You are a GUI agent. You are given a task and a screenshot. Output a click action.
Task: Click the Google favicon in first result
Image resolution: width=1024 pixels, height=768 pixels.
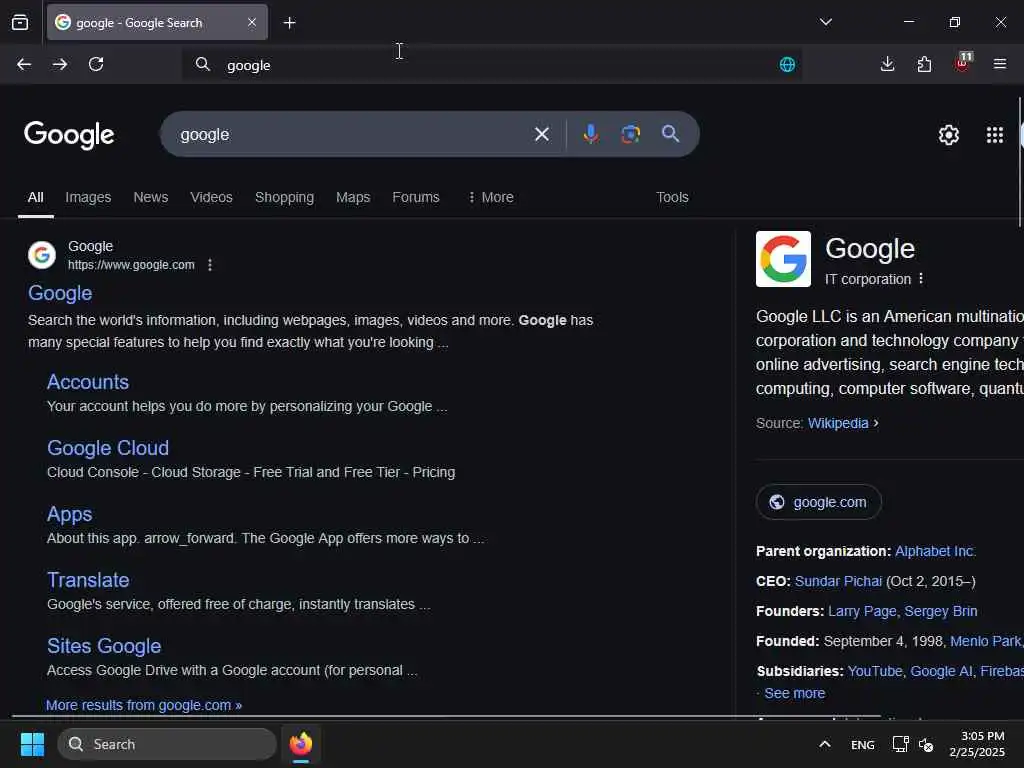click(x=42, y=255)
